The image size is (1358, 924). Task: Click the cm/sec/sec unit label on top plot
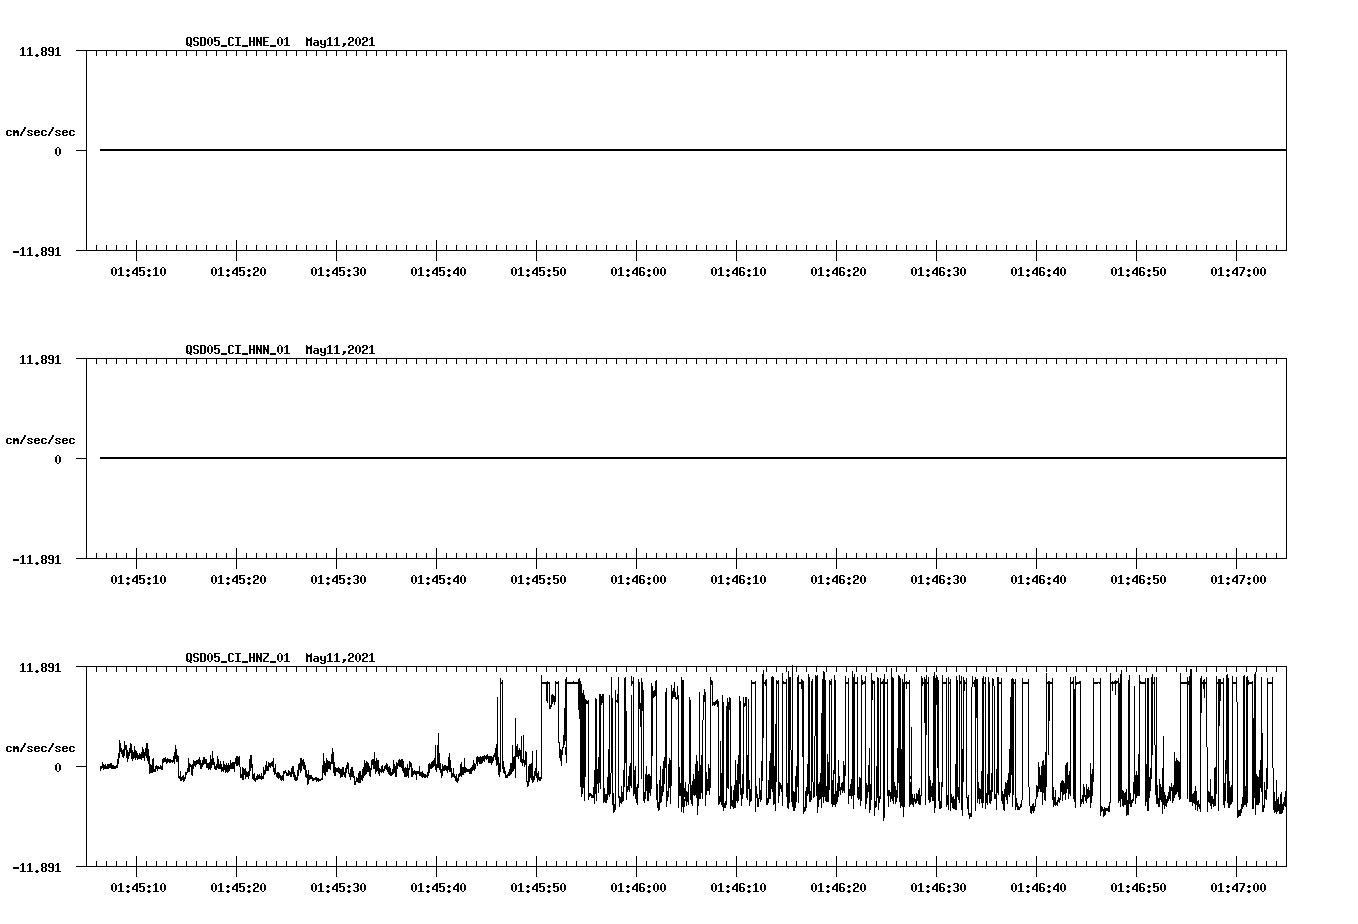point(41,131)
